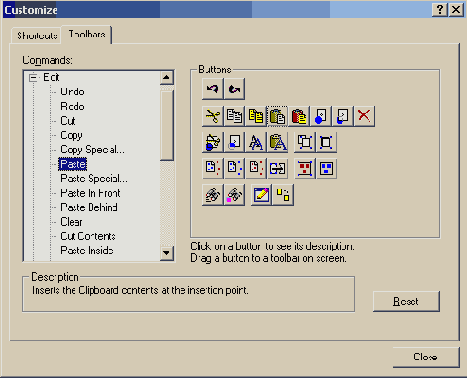Click the binoculars Find button icon
Viewport: 467px width, 378px height.
[213, 195]
